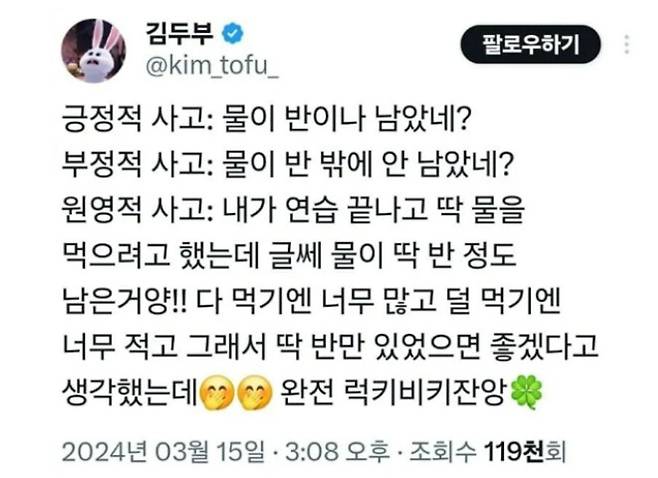658x478 pixels.
Task: Click the 팔로우하기 follow button
Action: tap(530, 44)
